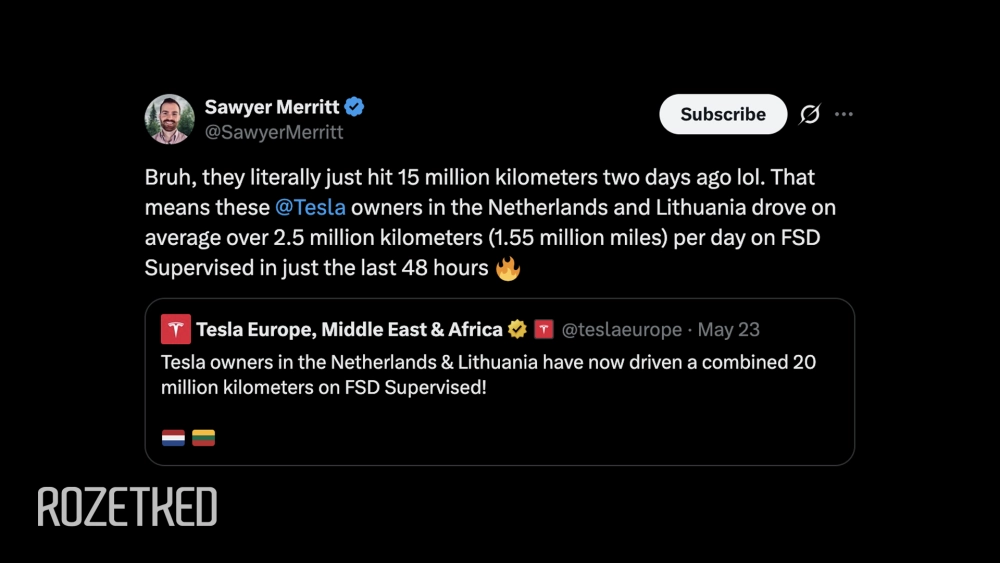1000x563 pixels.
Task: Click the main tweet text starting with Bruh
Action: [x=490, y=223]
